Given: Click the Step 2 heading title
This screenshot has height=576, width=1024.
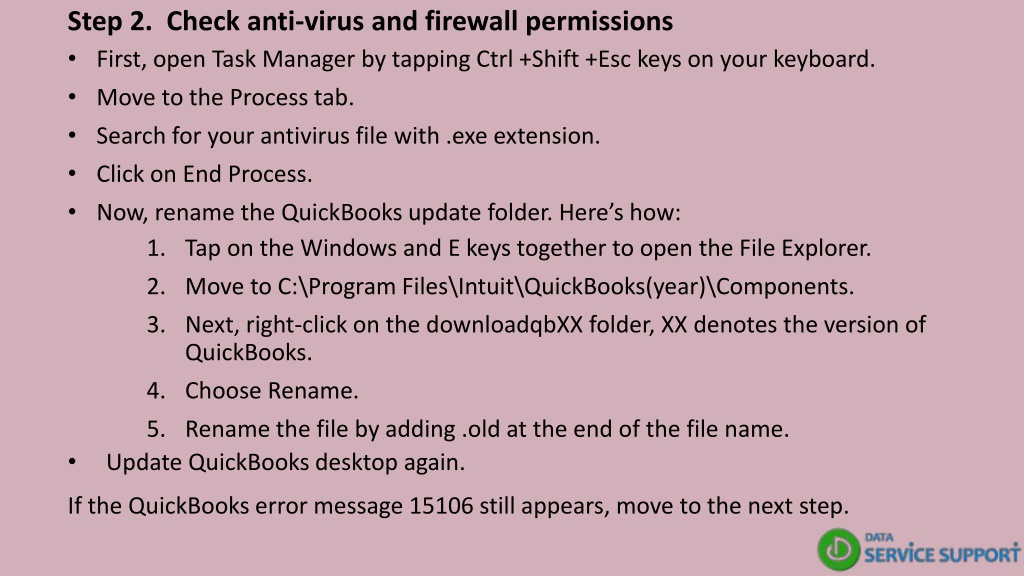Looking at the screenshot, I should pyautogui.click(x=370, y=21).
